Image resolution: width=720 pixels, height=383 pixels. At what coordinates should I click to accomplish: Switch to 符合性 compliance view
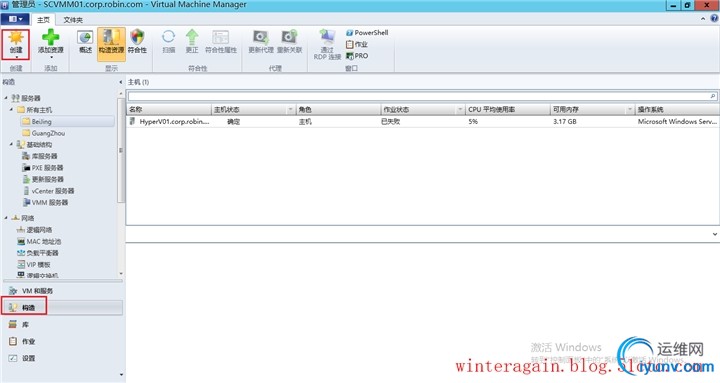click(137, 42)
